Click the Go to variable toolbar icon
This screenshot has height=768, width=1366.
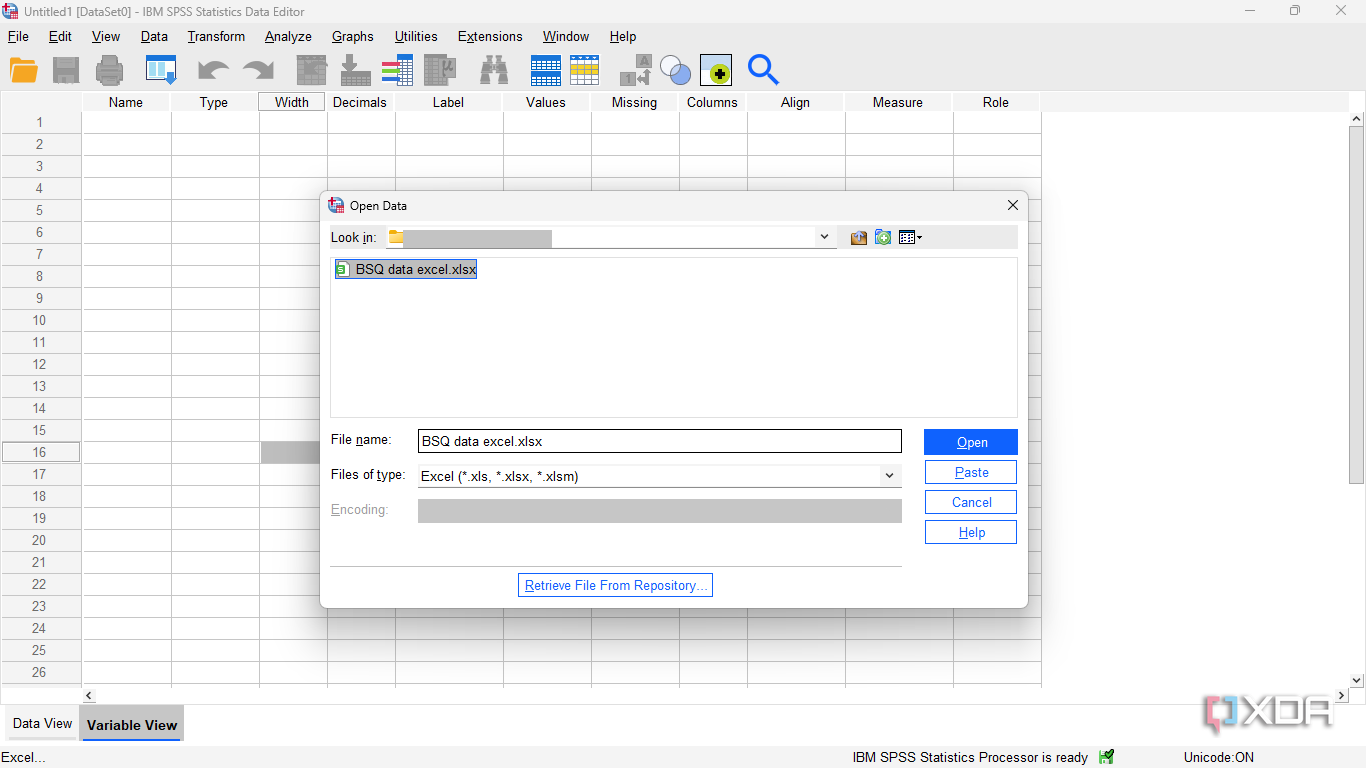click(x=355, y=70)
